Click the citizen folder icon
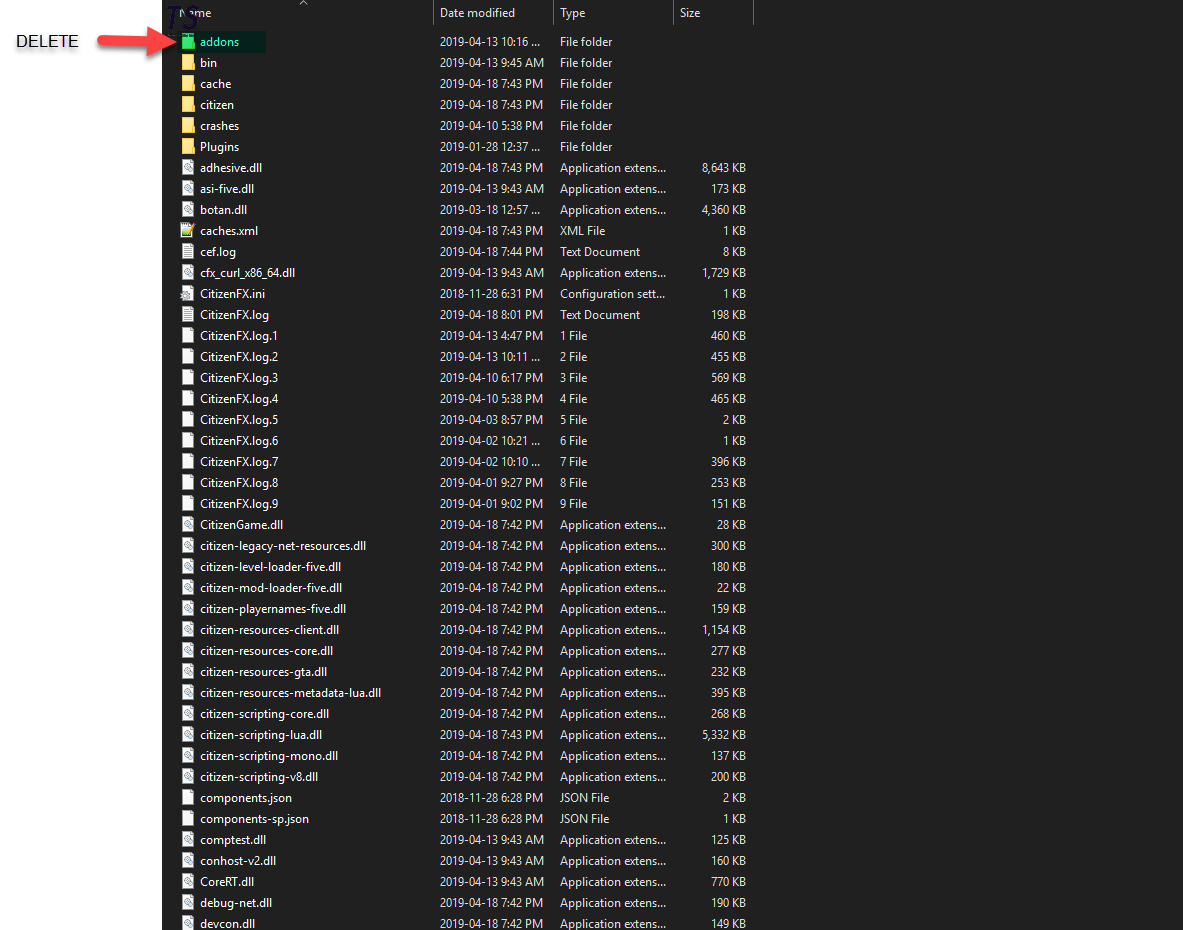This screenshot has height=930, width=1183. [188, 105]
